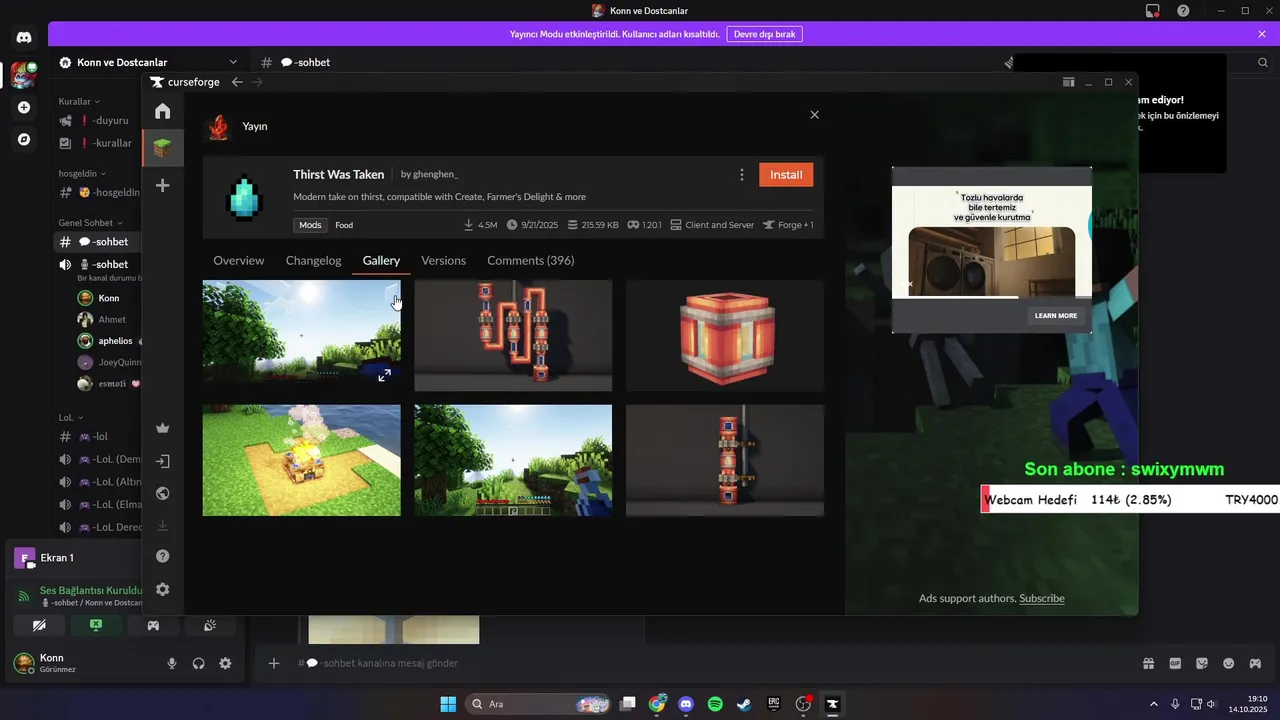Open Discord Discover servers compass icon
Image resolution: width=1280 pixels, height=720 pixels.
pyautogui.click(x=24, y=139)
